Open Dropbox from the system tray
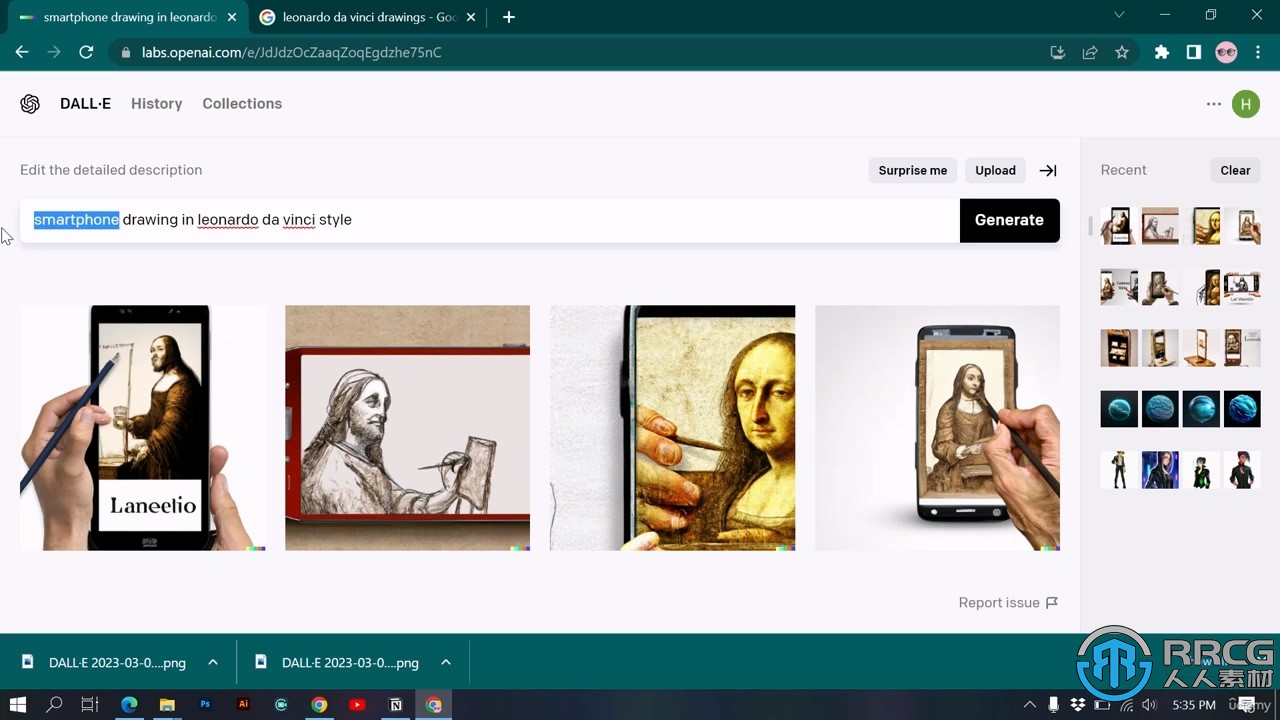The width and height of the screenshot is (1280, 720). point(1078,705)
